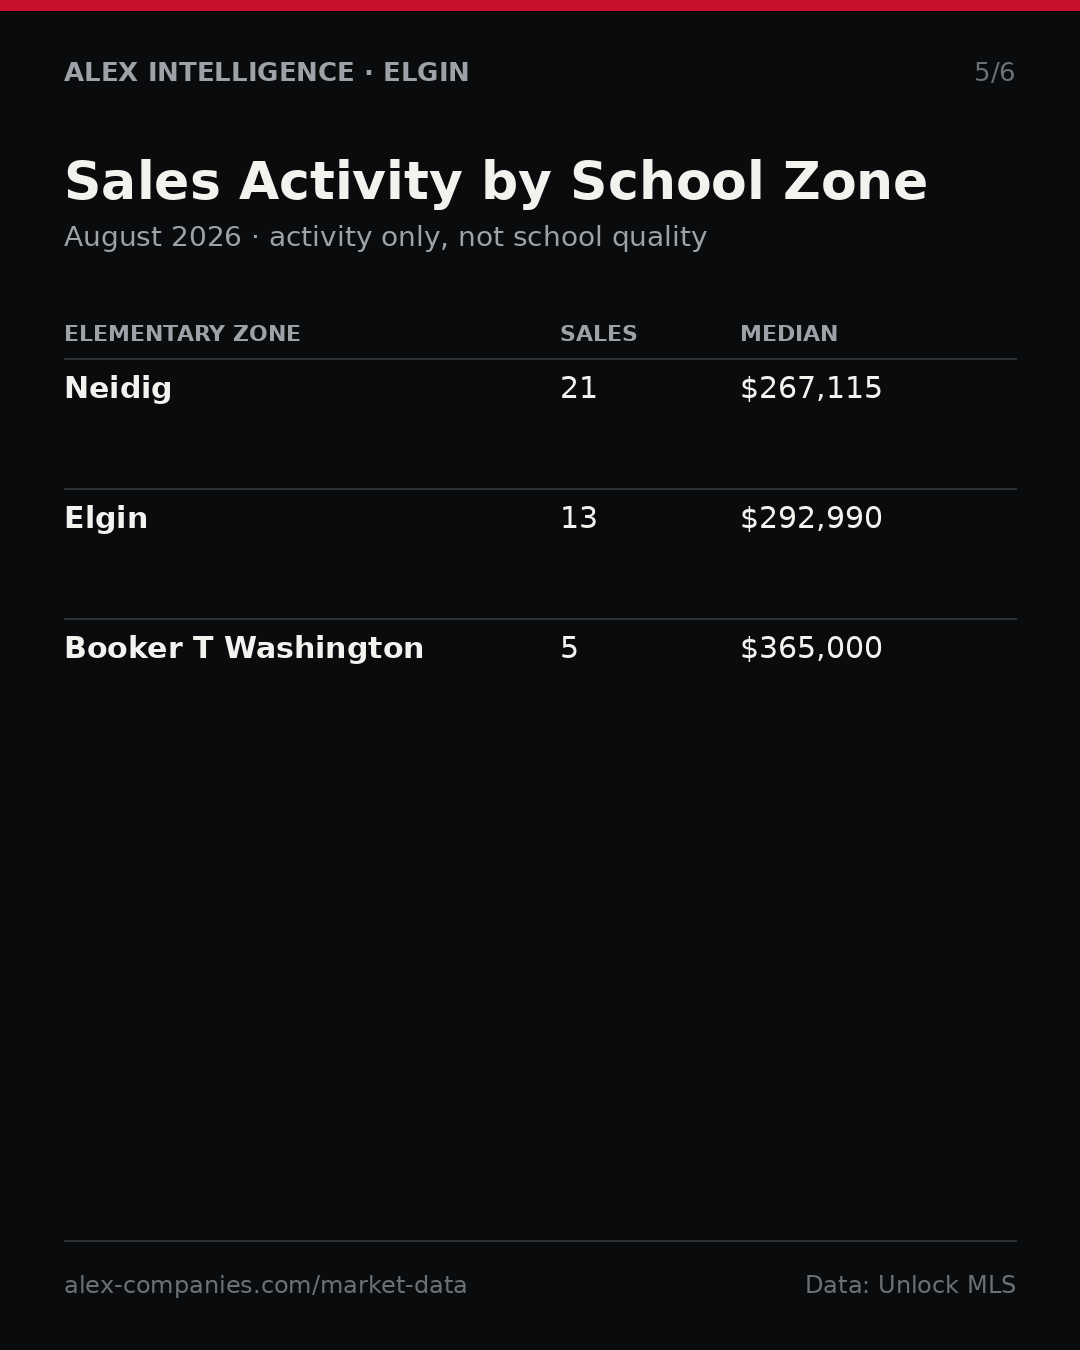Click the footer divider line
The width and height of the screenshot is (1080, 1350).
click(x=540, y=1241)
